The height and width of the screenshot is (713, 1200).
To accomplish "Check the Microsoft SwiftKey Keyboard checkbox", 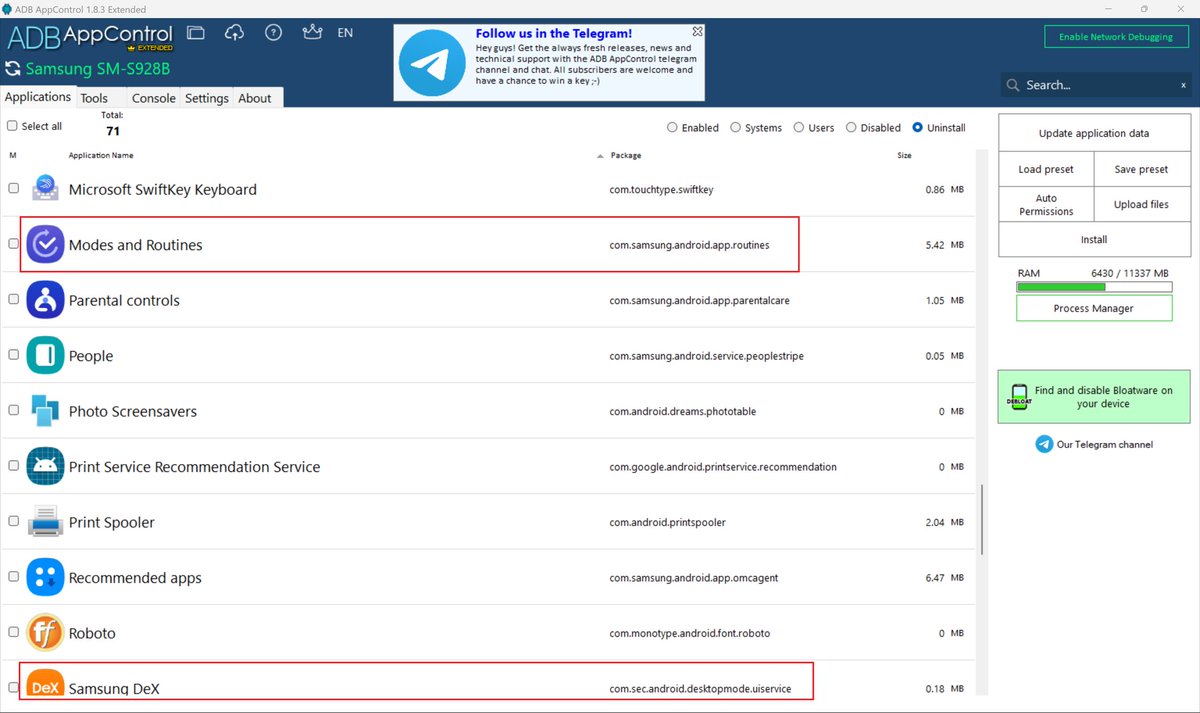I will (x=14, y=188).
